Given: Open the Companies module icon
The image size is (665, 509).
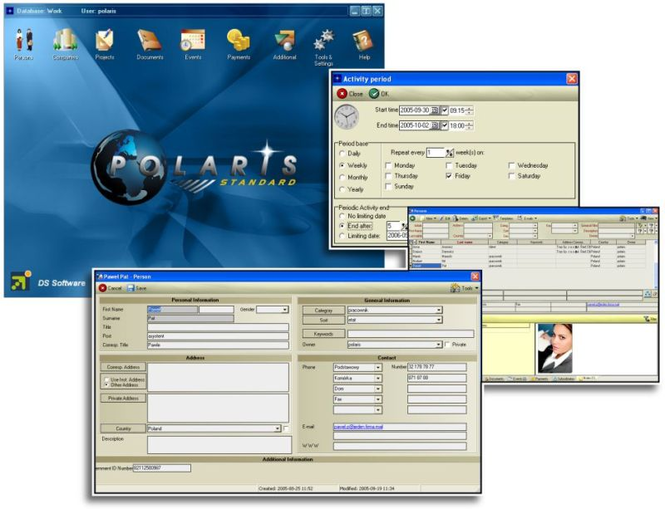Looking at the screenshot, I should 65,40.
